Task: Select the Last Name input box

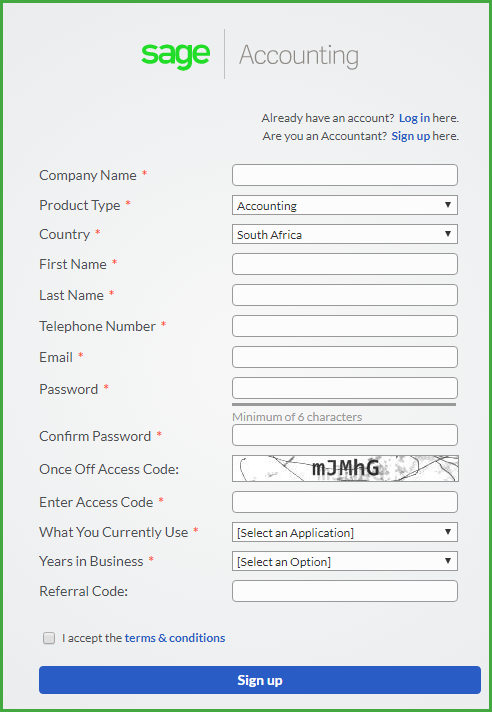Action: coord(345,295)
